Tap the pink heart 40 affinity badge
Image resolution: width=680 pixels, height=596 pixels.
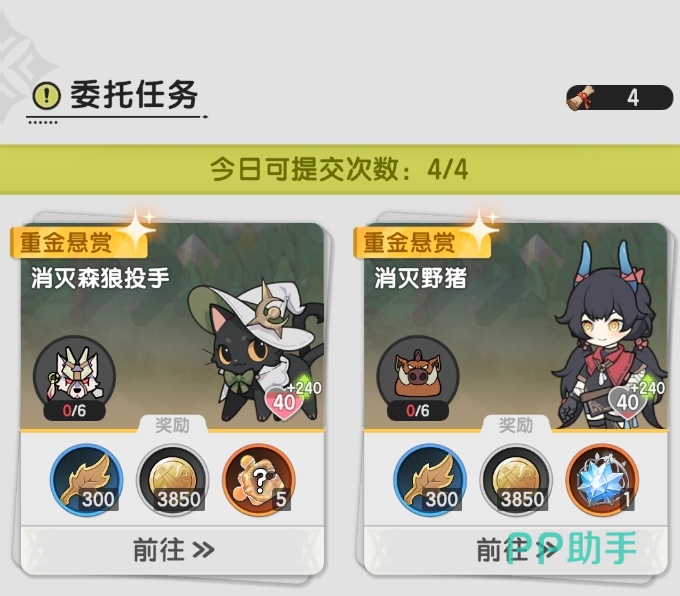pos(284,403)
